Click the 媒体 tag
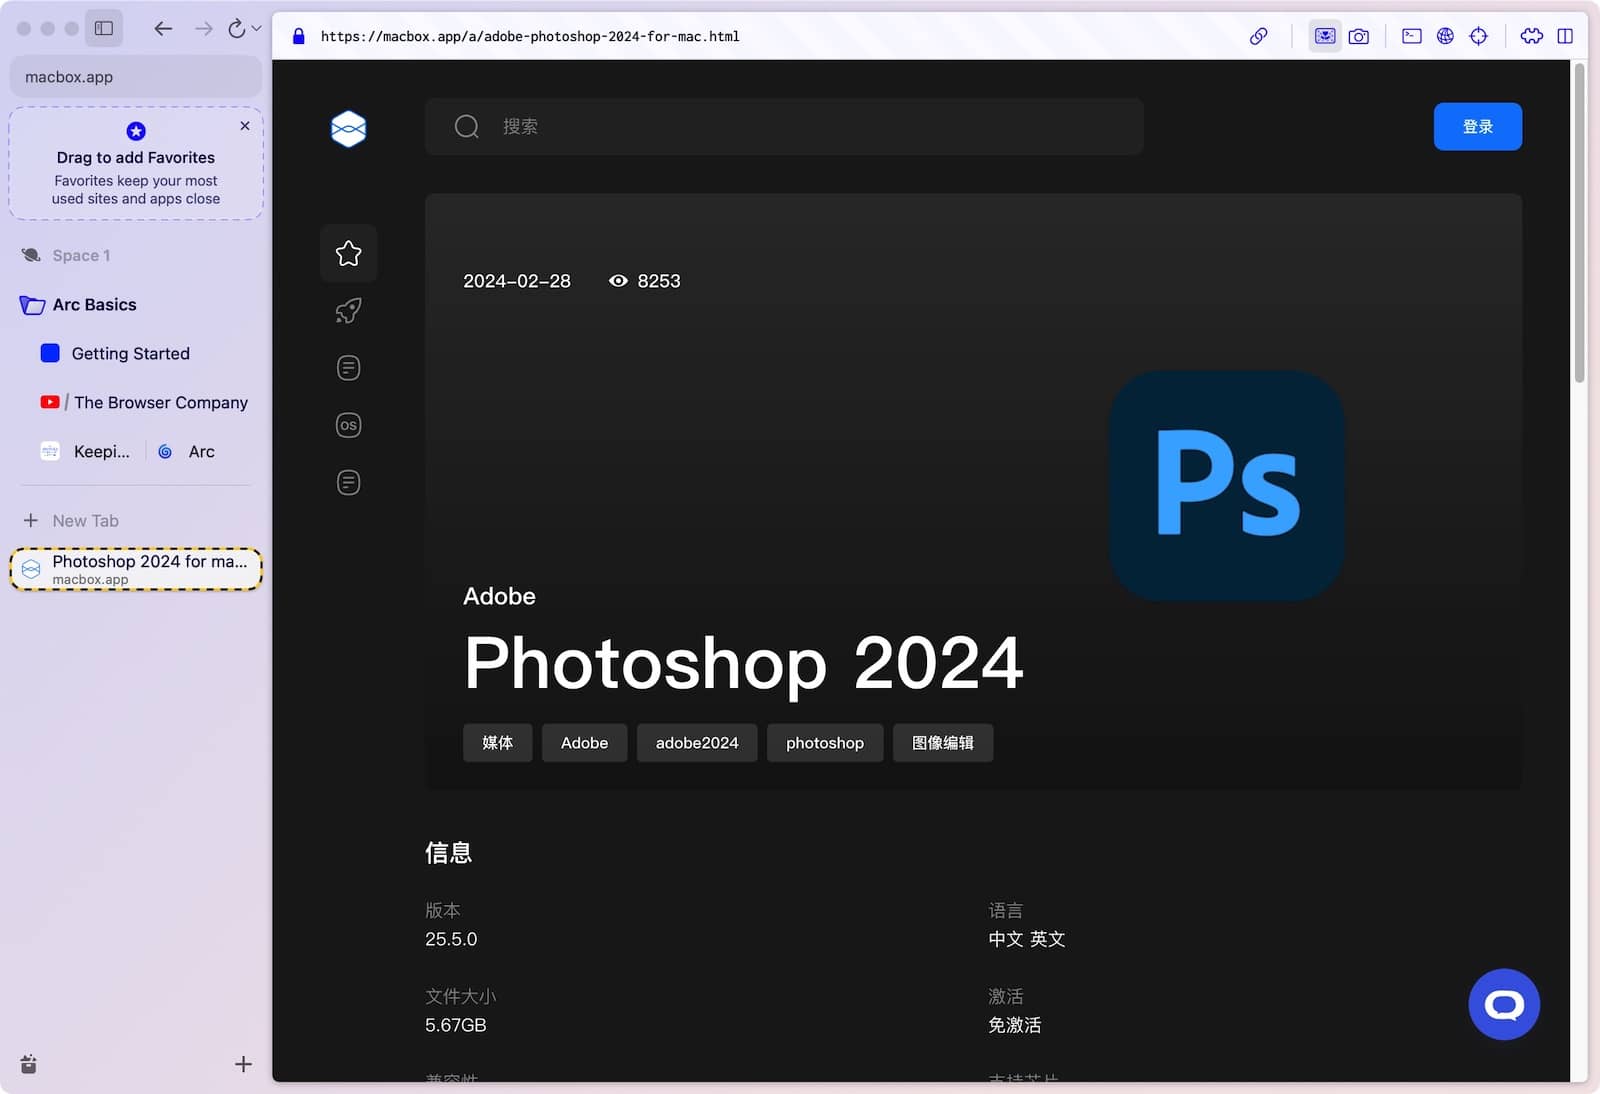The width and height of the screenshot is (1600, 1094). (497, 742)
